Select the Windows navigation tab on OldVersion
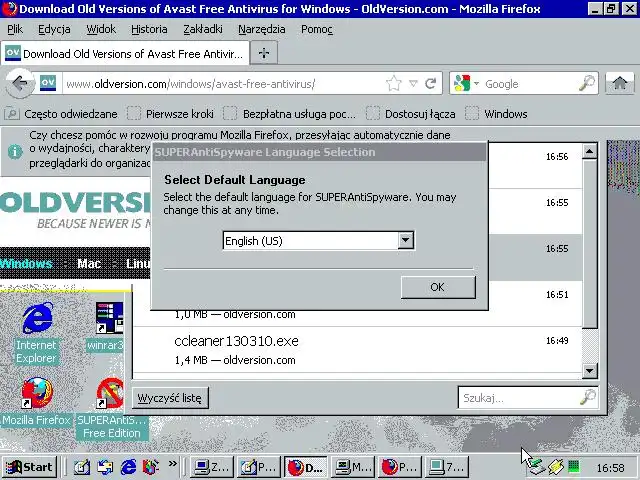640x480 pixels. coord(27,264)
